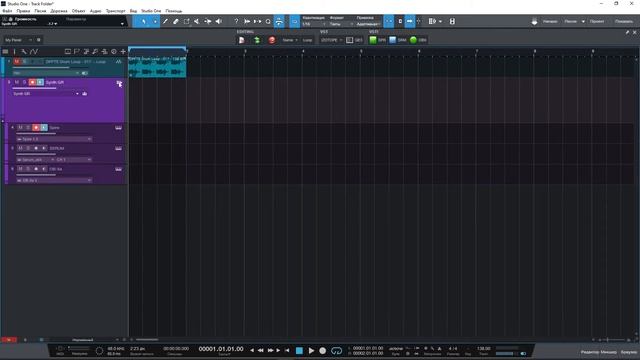640x360 pixels.
Task: Select the Mute tool
Action: [x=197, y=21]
